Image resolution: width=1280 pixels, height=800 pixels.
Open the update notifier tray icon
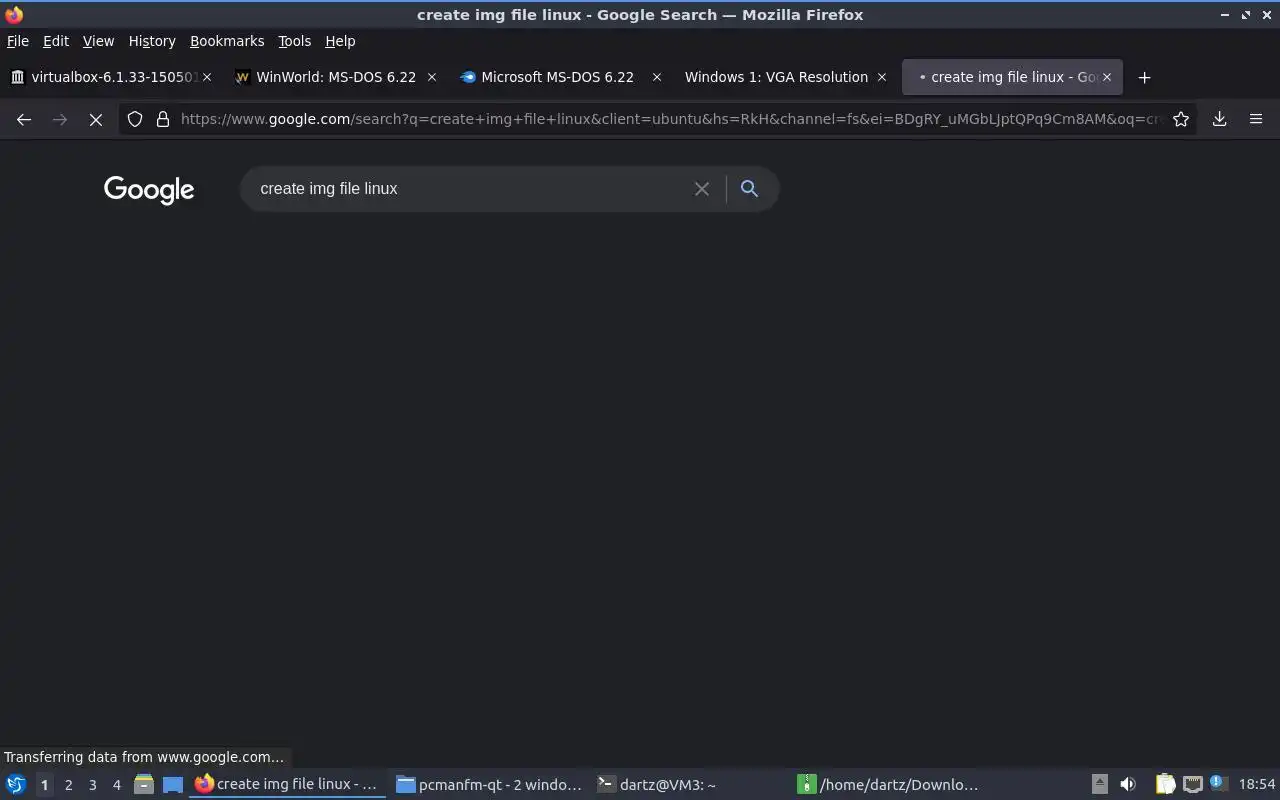(1217, 782)
